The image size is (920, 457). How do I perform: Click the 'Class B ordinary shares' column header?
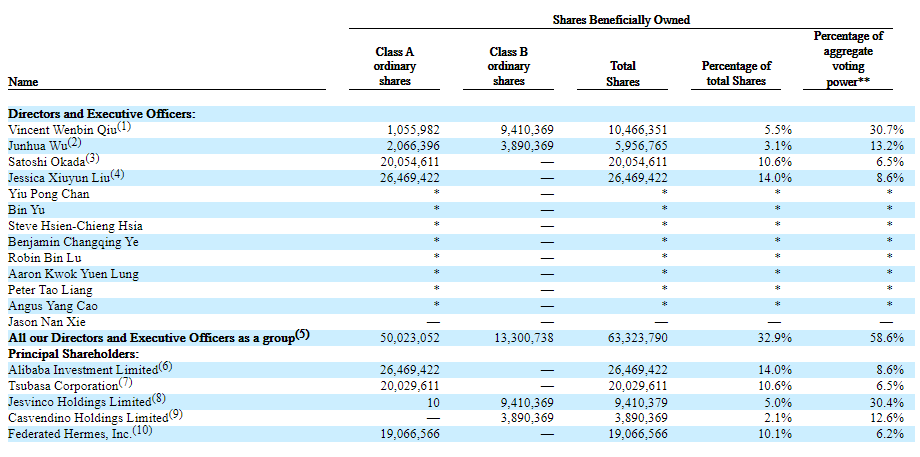[509, 66]
